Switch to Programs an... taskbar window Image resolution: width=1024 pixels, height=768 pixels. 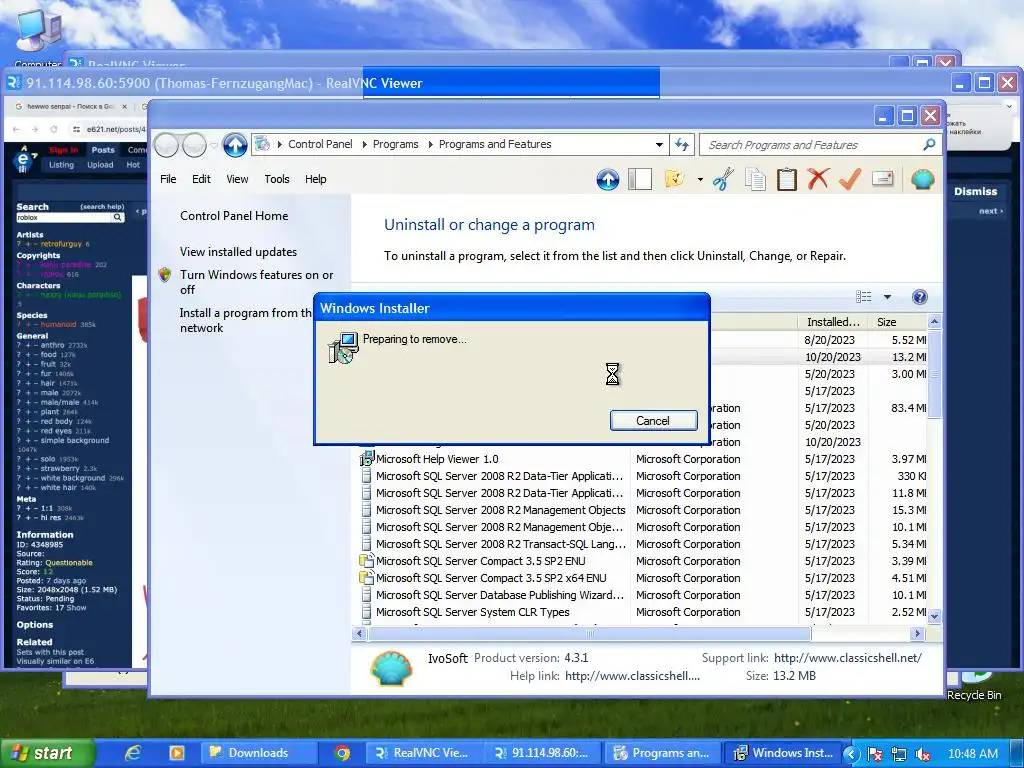[662, 753]
